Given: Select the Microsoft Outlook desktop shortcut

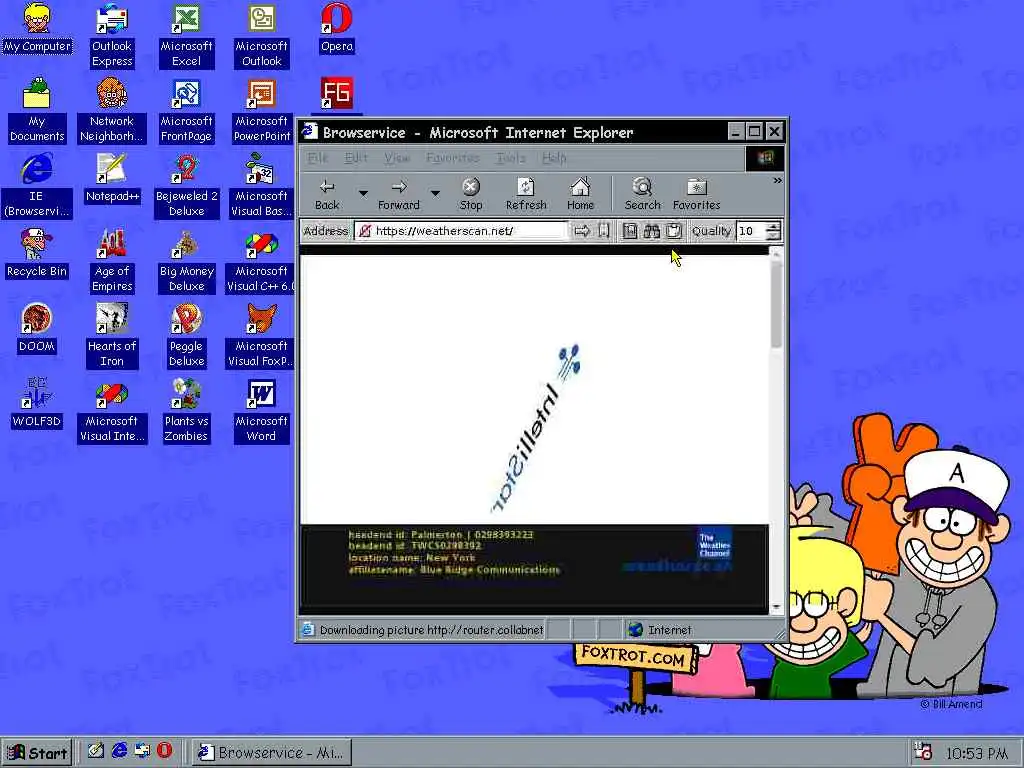Looking at the screenshot, I should 261,36.
